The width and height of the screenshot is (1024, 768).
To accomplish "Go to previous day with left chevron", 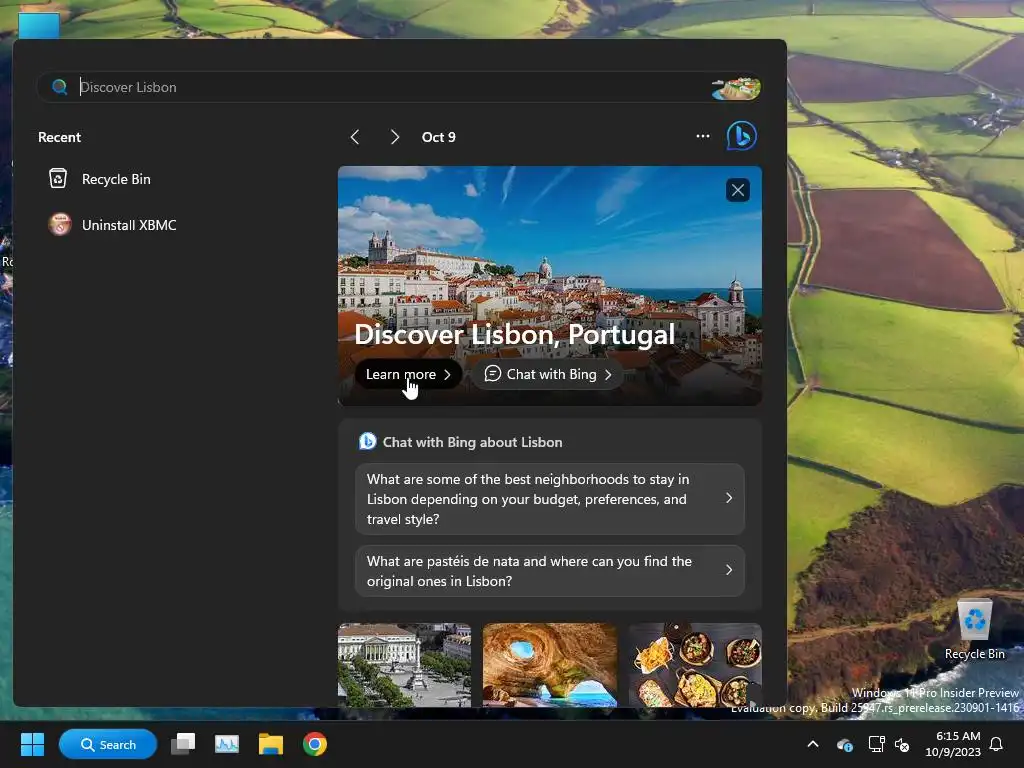I will (355, 137).
